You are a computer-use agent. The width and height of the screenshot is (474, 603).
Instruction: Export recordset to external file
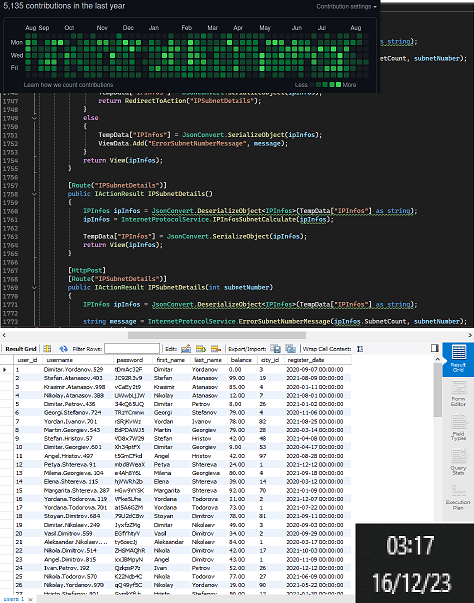pos(275,349)
